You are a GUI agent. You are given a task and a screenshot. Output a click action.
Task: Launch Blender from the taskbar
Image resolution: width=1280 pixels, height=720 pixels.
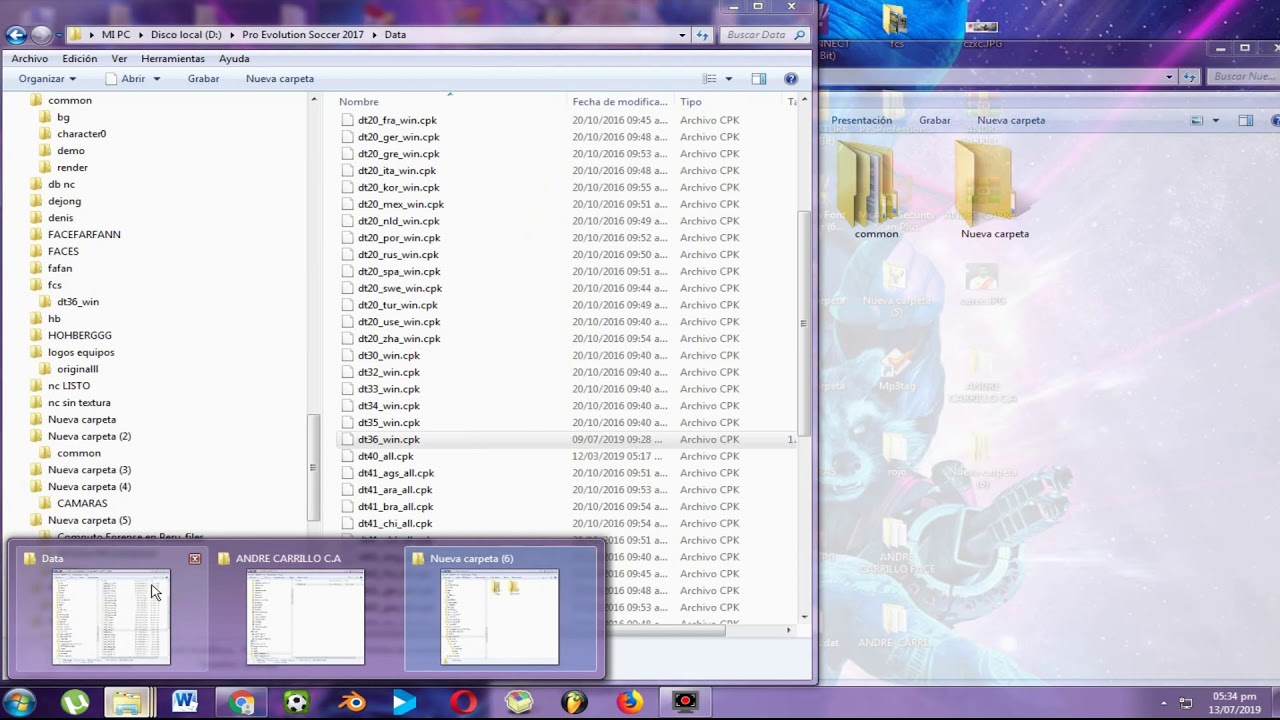pos(352,702)
